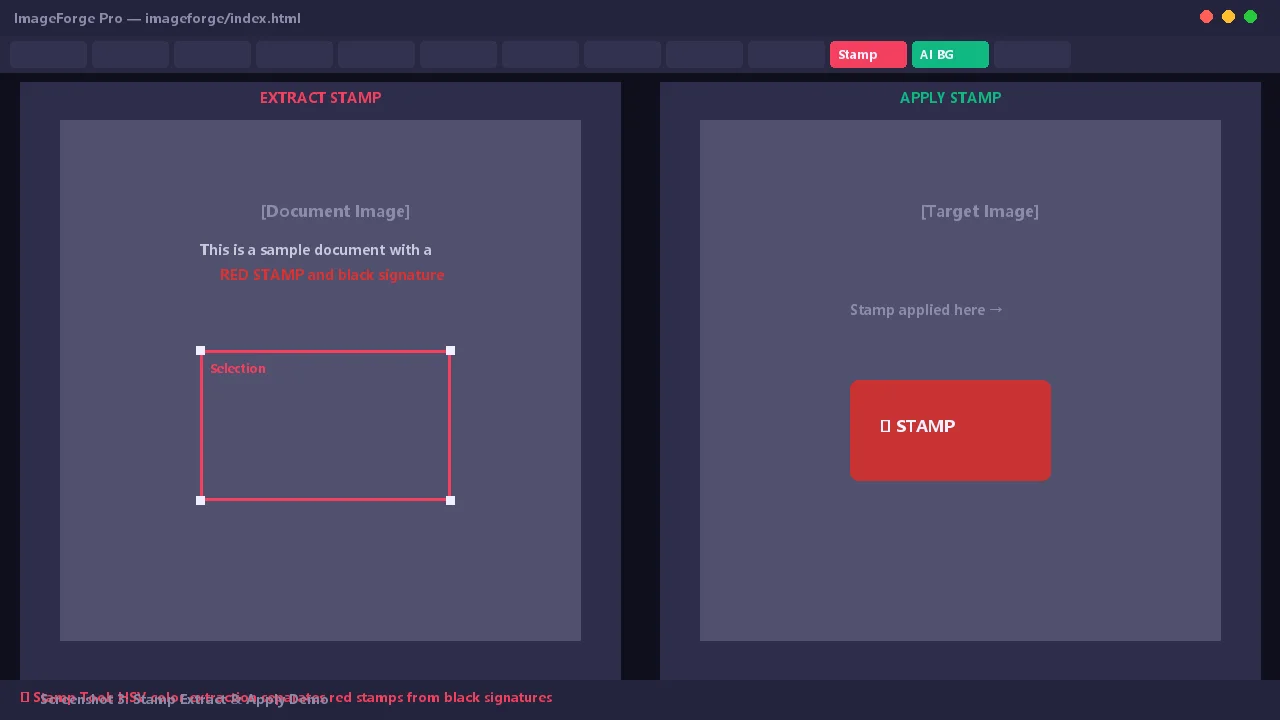1280x720 pixels.
Task: Open the Stamp tool tab
Action: pos(868,55)
